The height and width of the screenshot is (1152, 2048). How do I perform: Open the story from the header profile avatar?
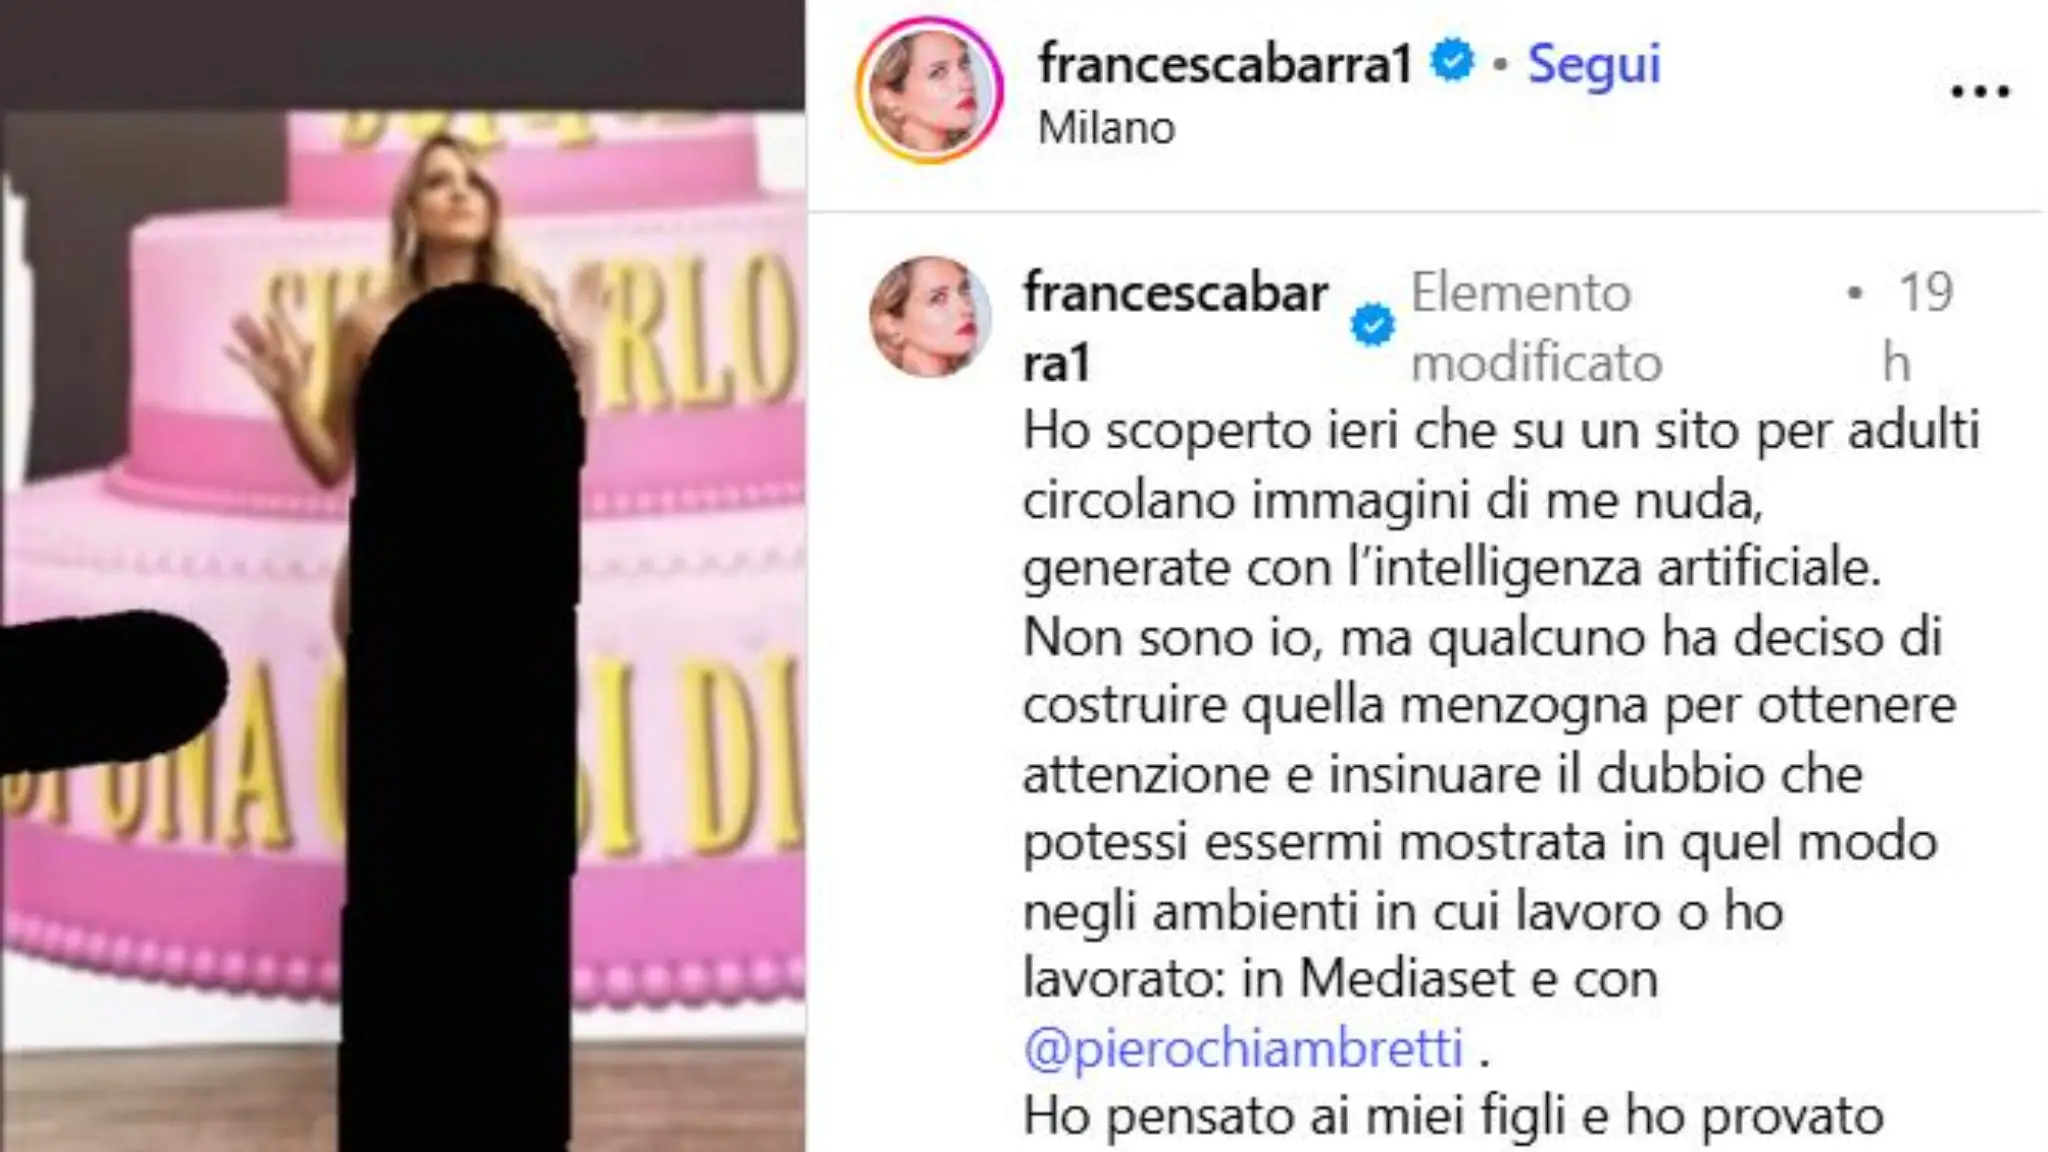coord(930,90)
